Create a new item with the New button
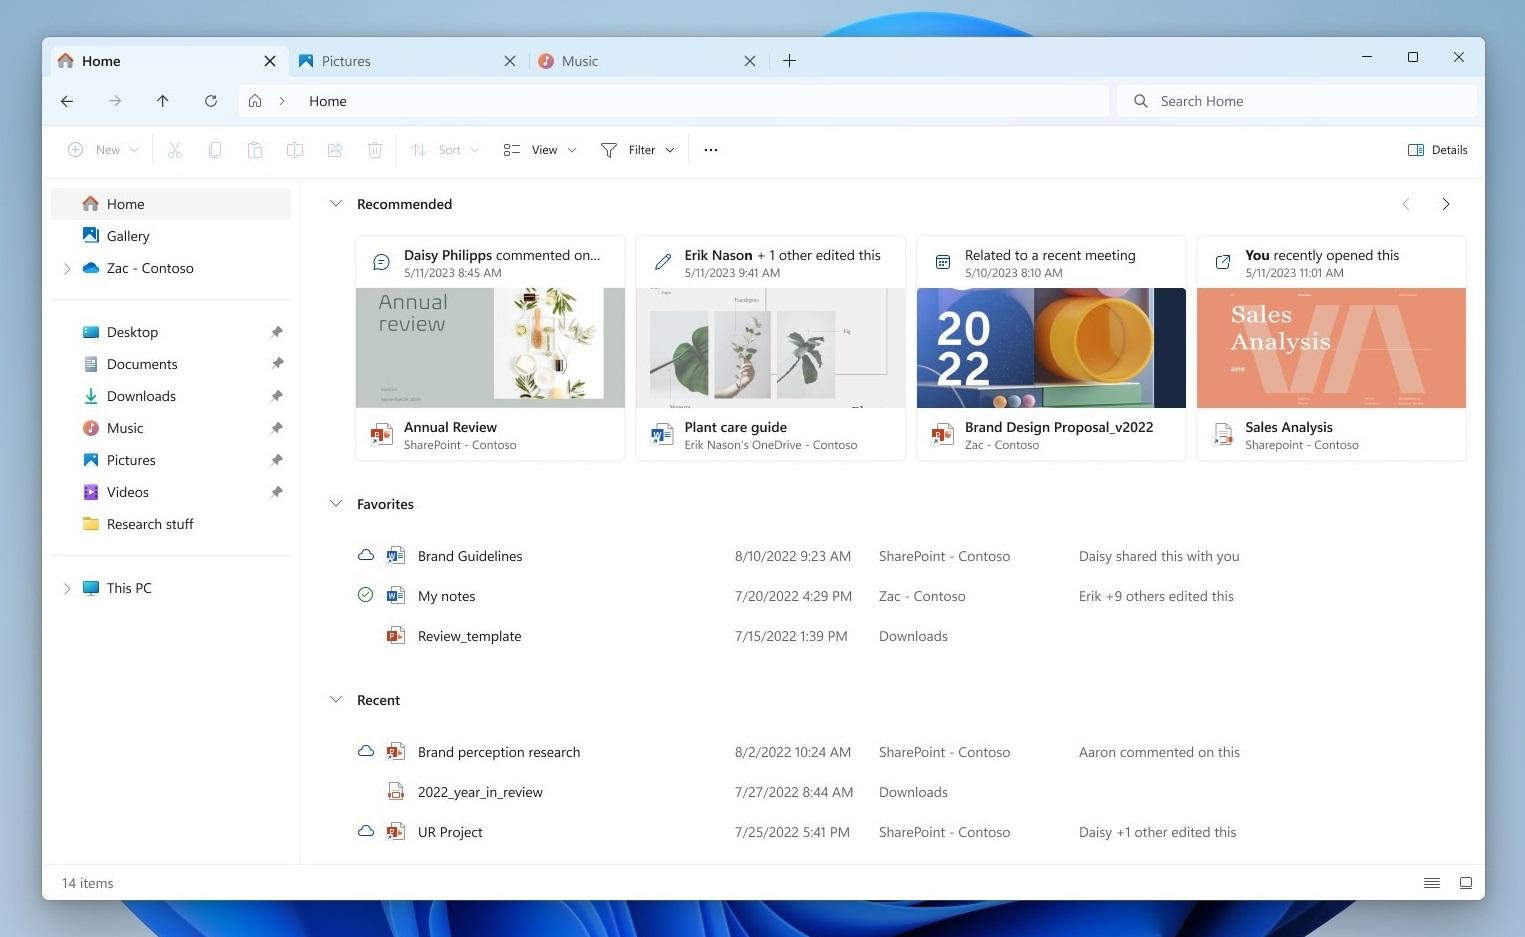Viewport: 1525px width, 937px height. 101,149
